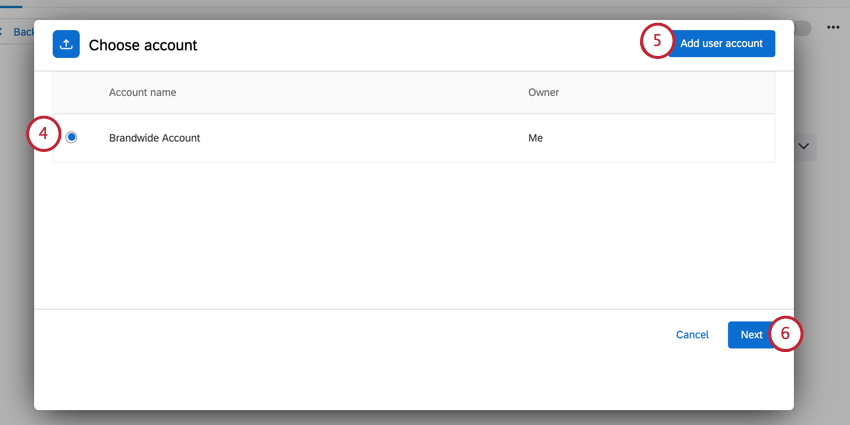This screenshot has height=425, width=850.
Task: Click the upload icon beside Choose account
Action: pos(66,44)
